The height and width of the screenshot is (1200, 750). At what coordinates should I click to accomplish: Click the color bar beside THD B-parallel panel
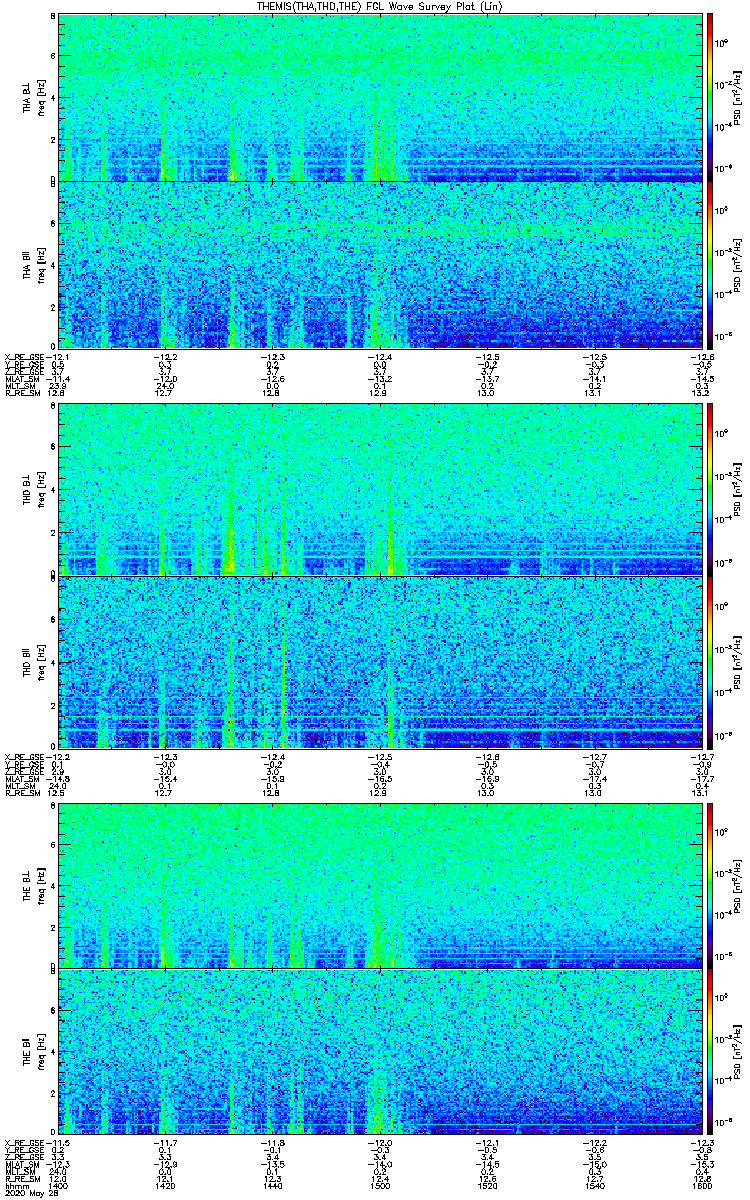coord(710,661)
